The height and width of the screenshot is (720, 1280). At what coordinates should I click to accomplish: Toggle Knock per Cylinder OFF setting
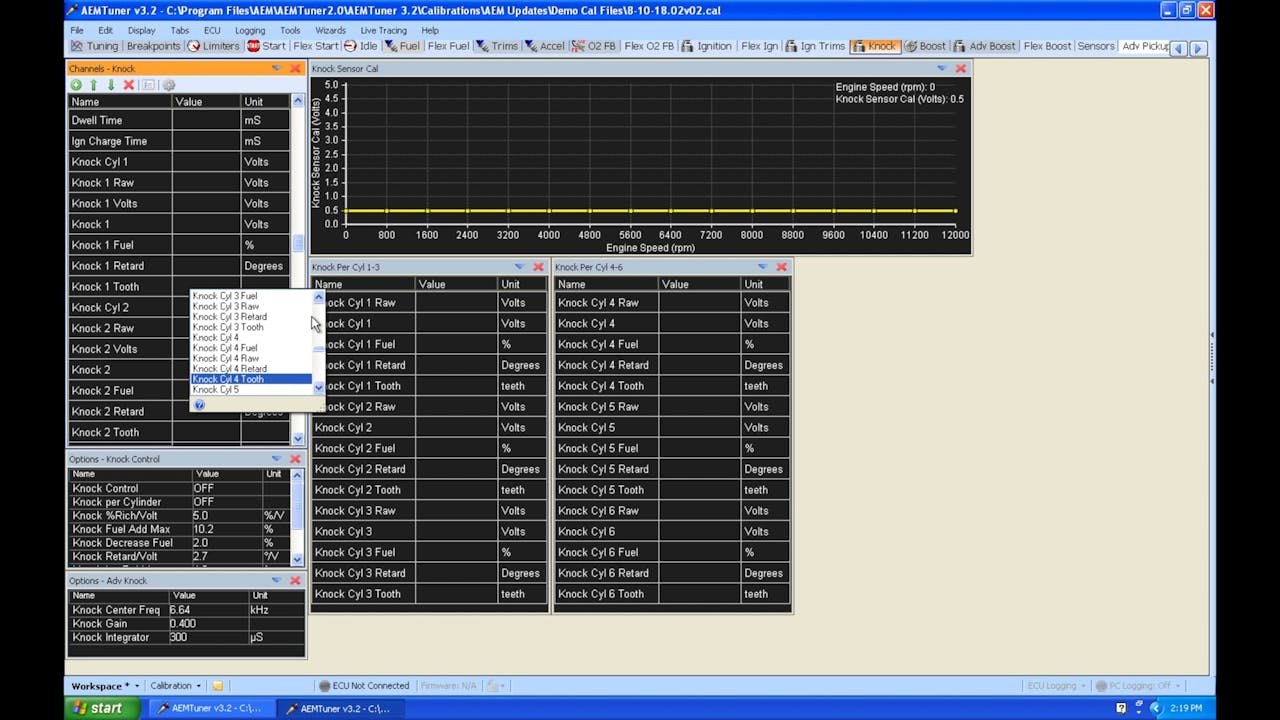pos(204,502)
